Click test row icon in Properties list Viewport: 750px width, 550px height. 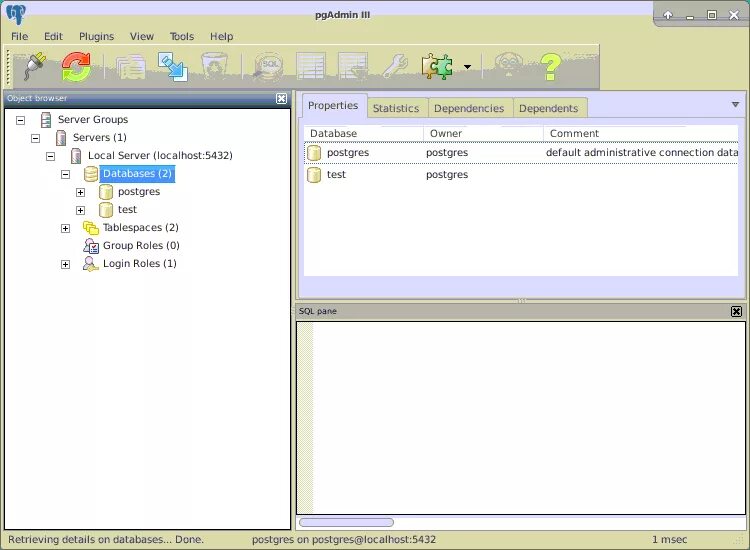[314, 175]
